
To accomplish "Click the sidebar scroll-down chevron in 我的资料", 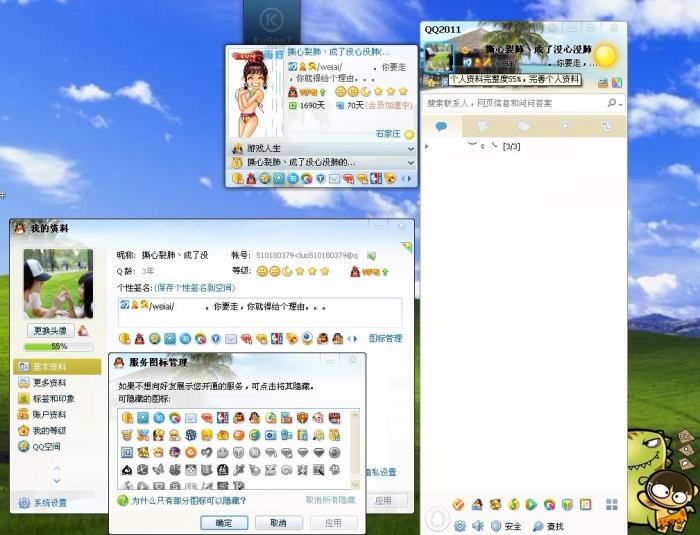I will coord(57,481).
